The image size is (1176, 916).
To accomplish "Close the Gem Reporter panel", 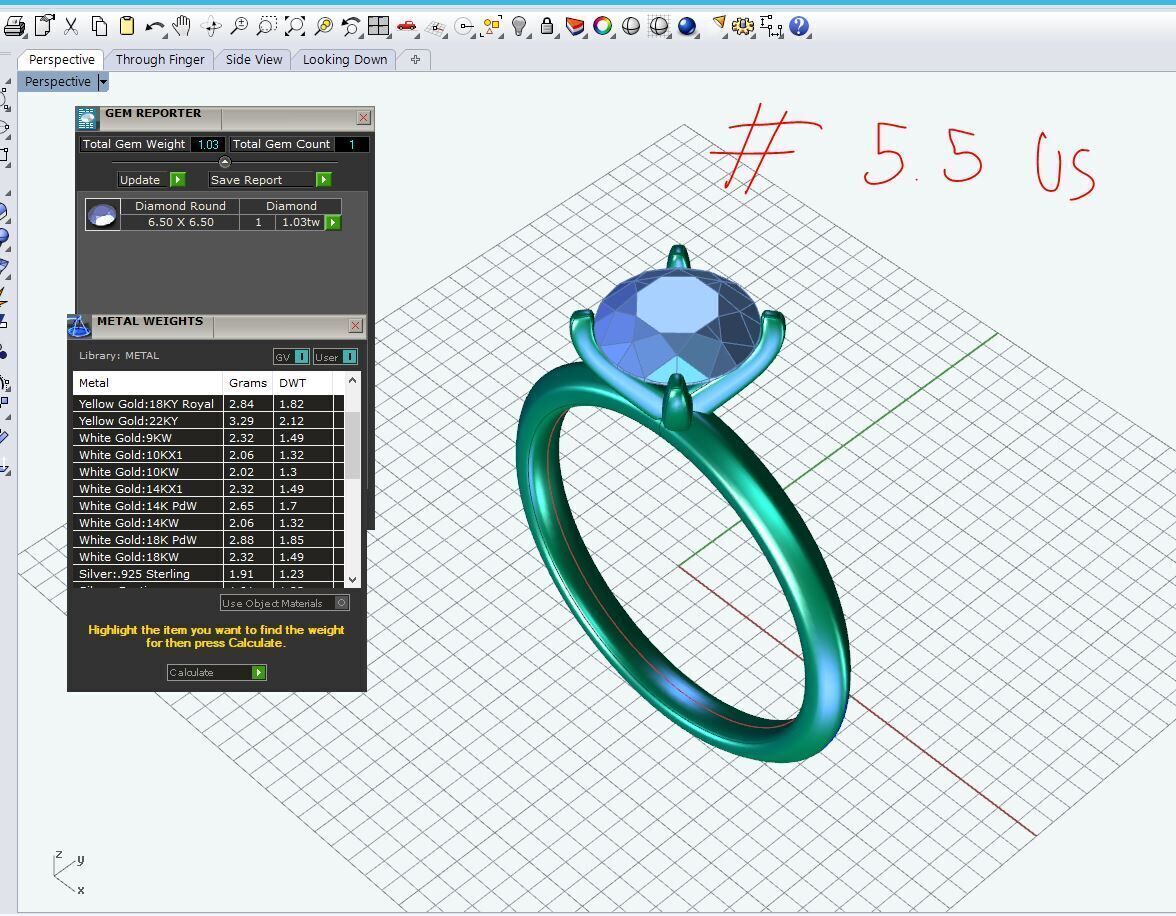I will point(364,118).
